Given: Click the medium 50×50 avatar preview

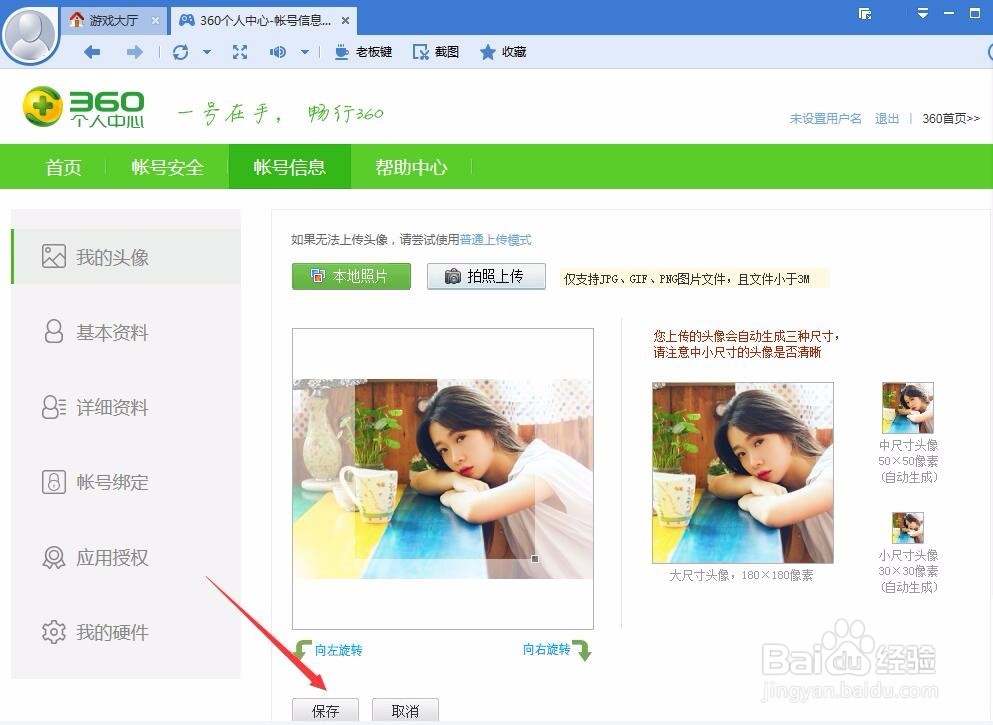Looking at the screenshot, I should pos(908,408).
